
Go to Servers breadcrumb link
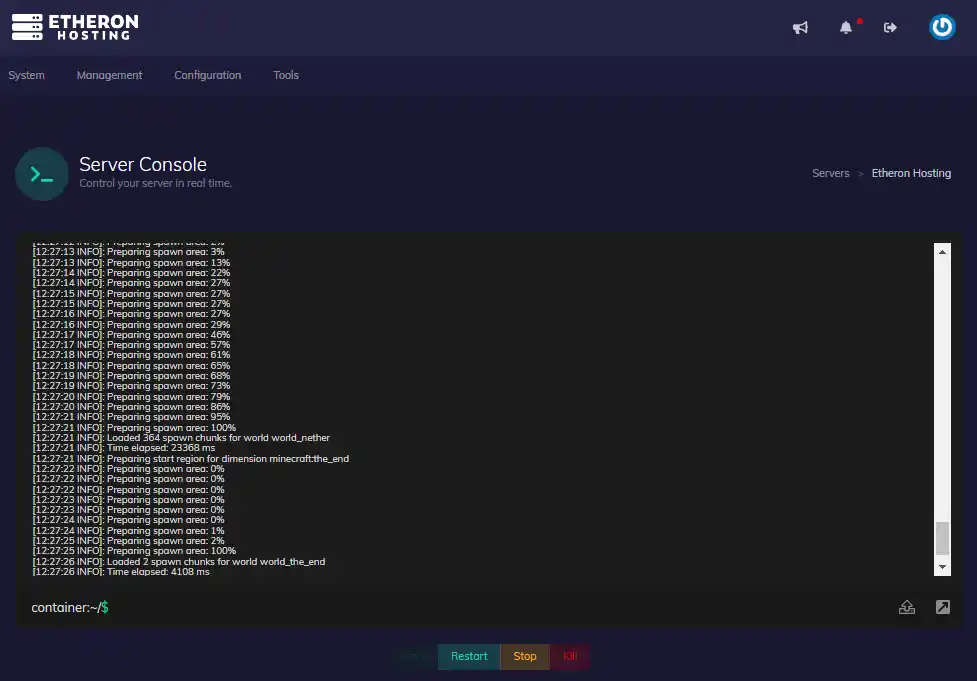(x=830, y=173)
